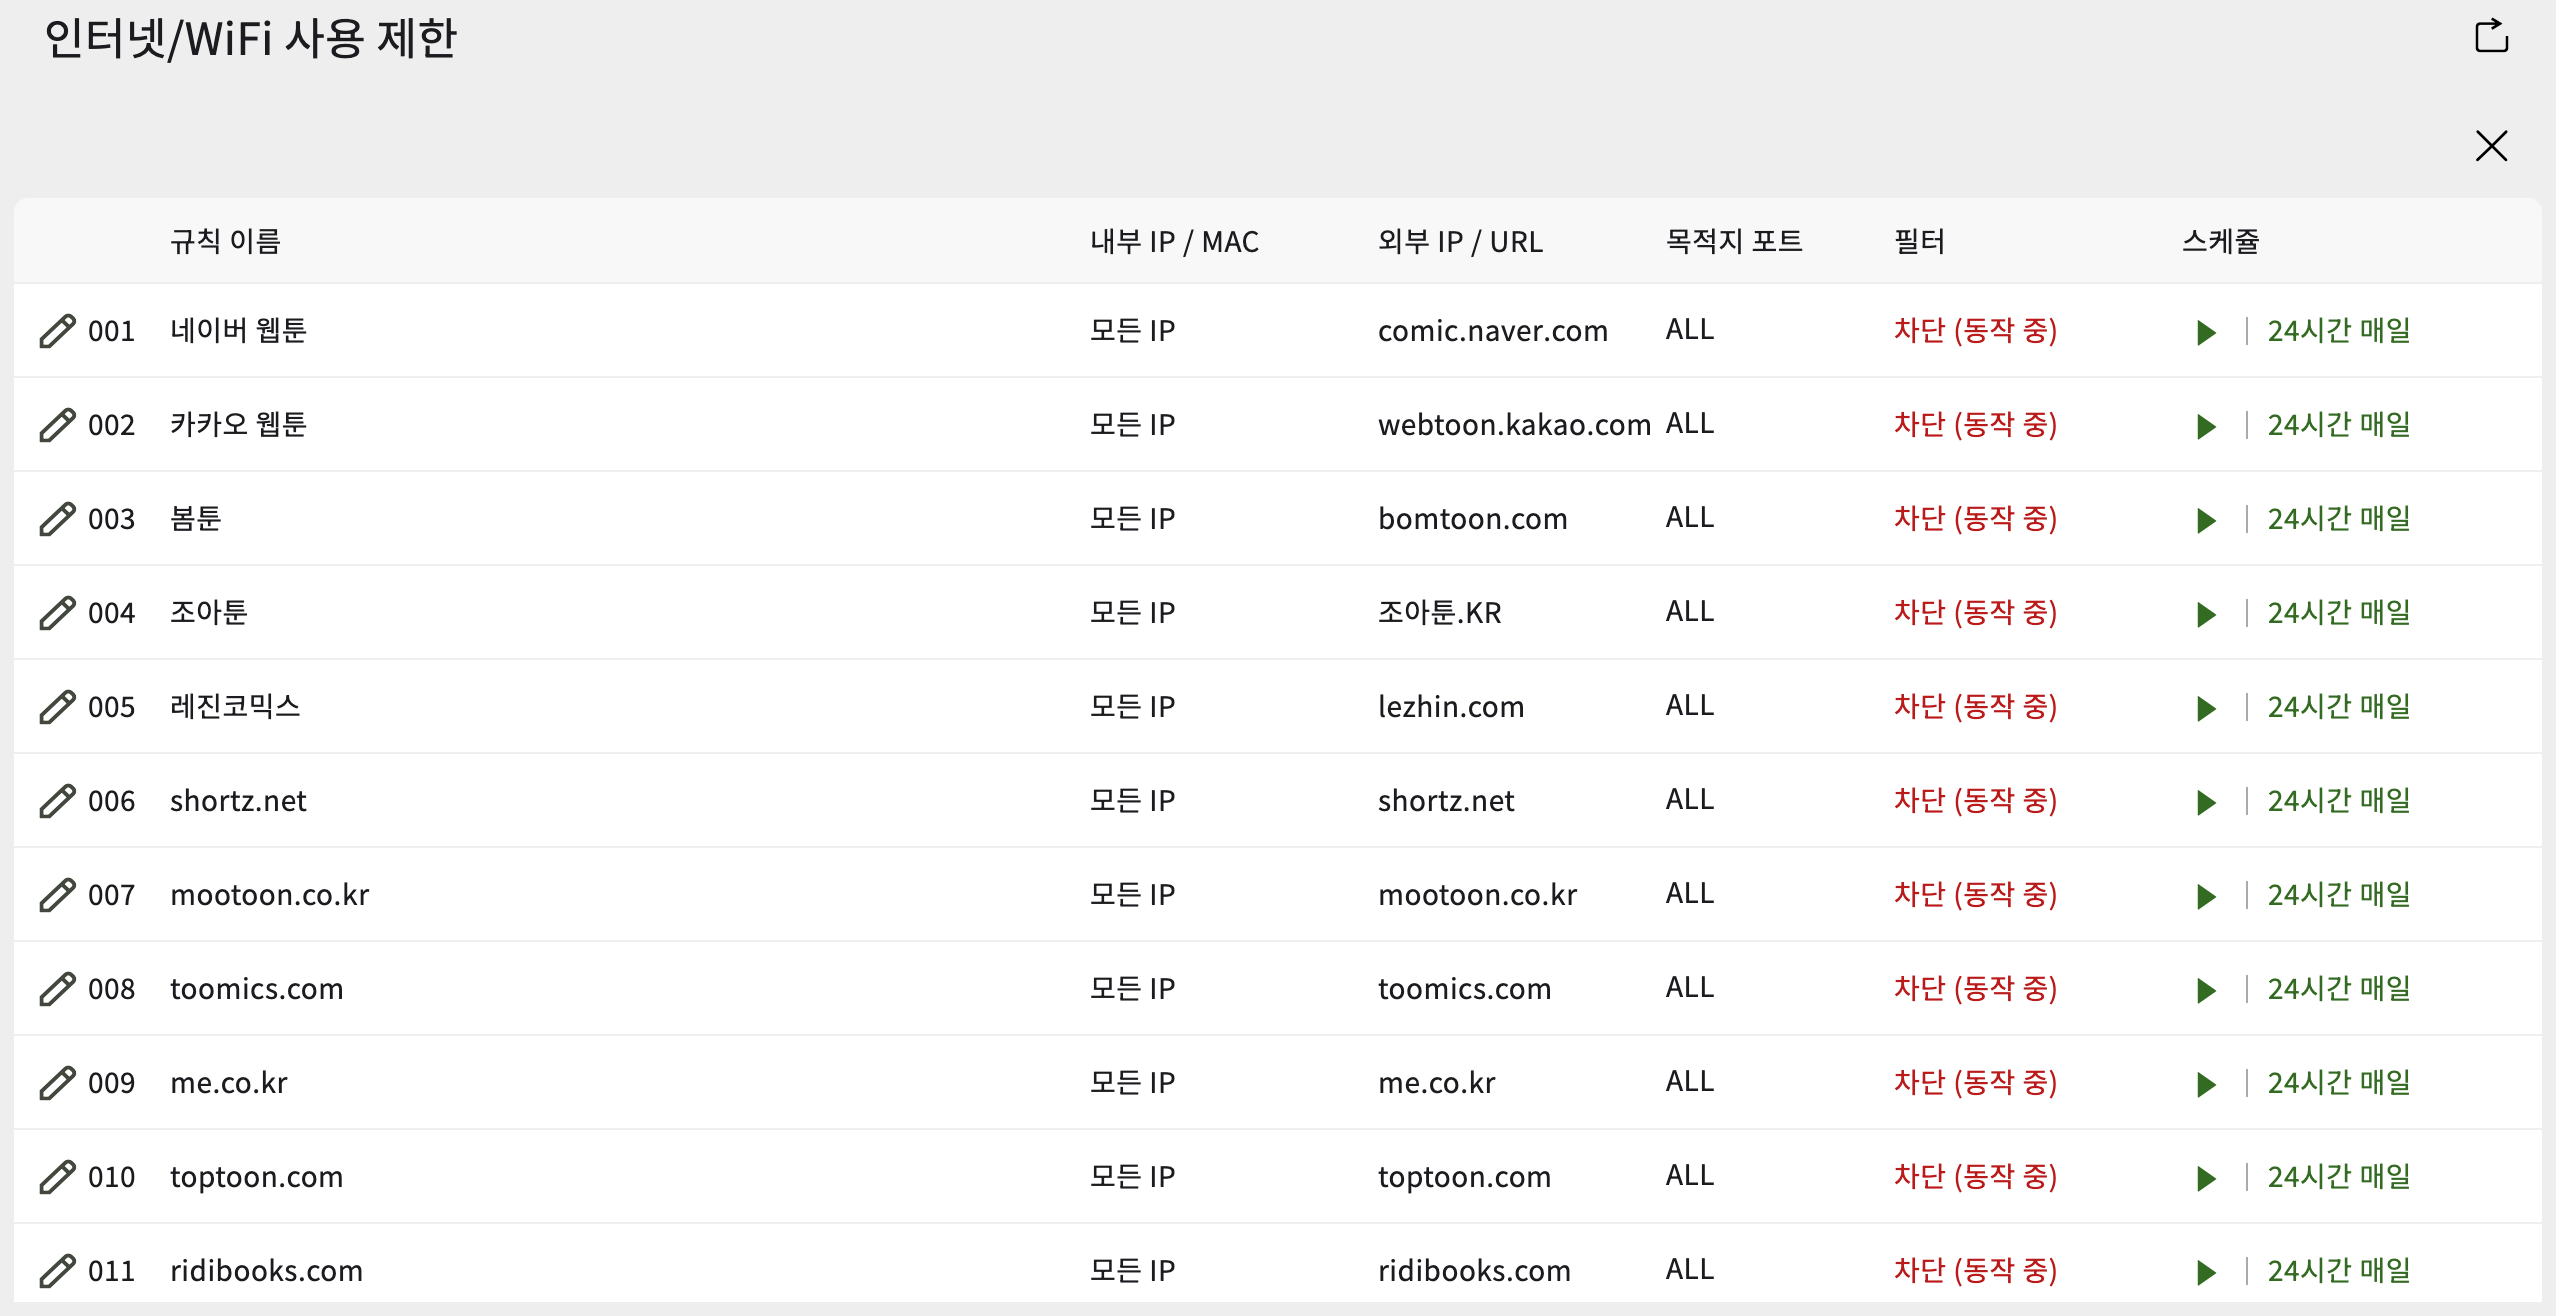This screenshot has height=1316, width=2556.
Task: Click the 외부 IP / URL column header
Action: coord(1460,241)
